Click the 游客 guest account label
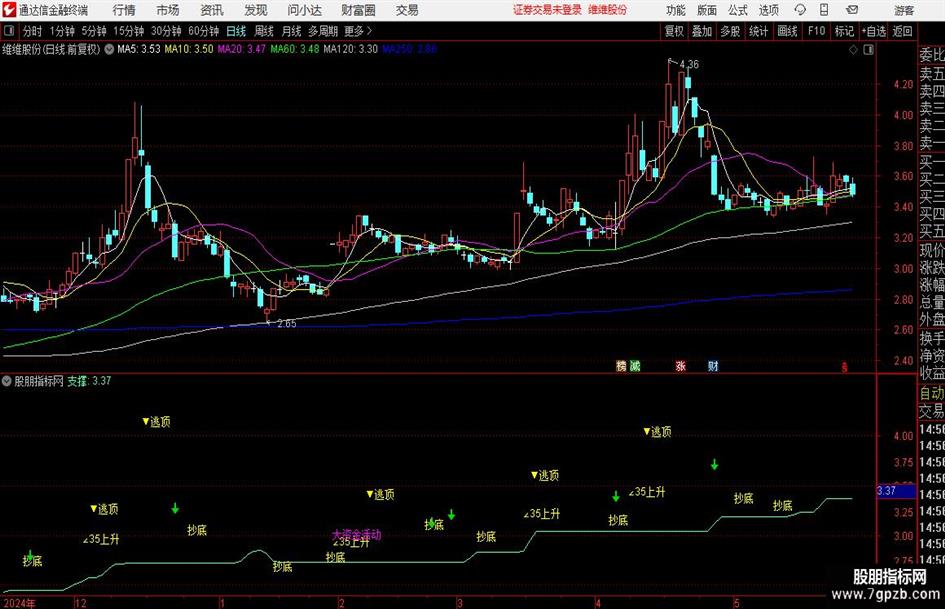This screenshot has width=945, height=609. click(904, 10)
